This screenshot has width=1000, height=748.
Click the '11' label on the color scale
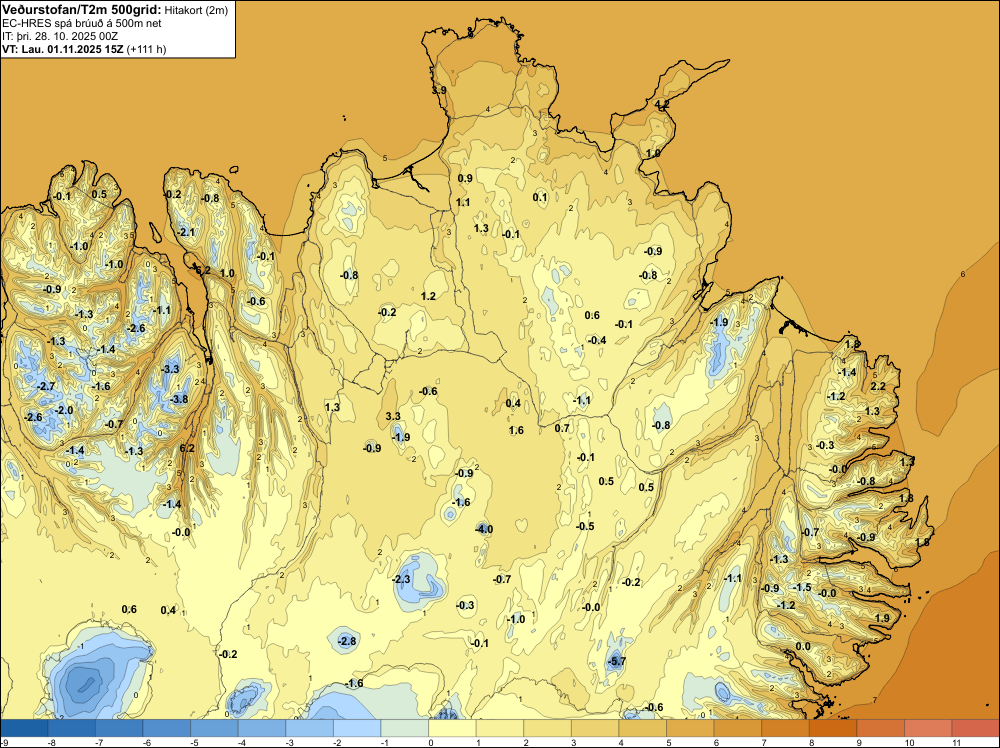(956, 742)
